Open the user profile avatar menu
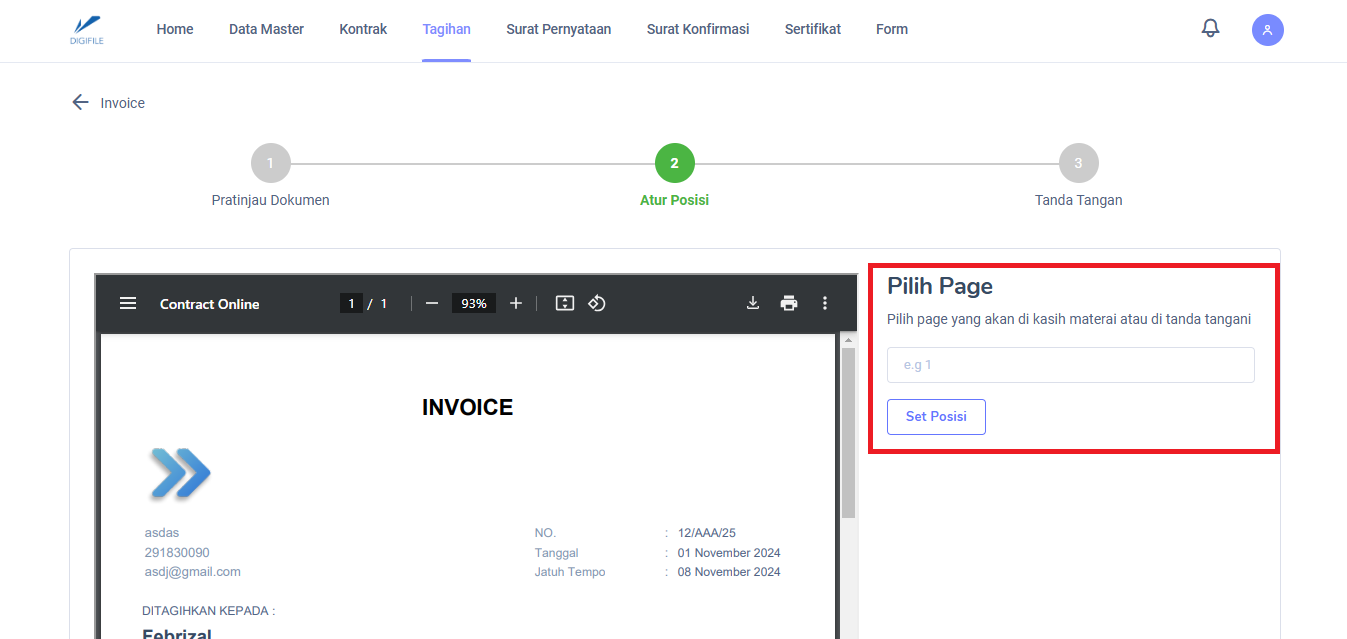The width and height of the screenshot is (1347, 639). click(1267, 30)
